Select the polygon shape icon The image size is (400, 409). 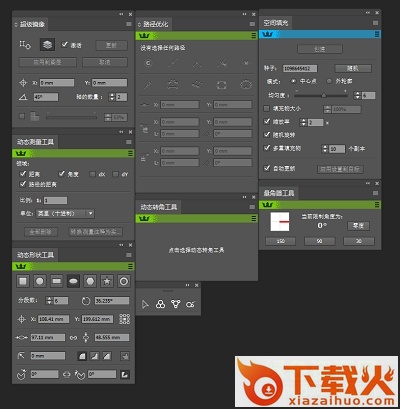(90, 281)
